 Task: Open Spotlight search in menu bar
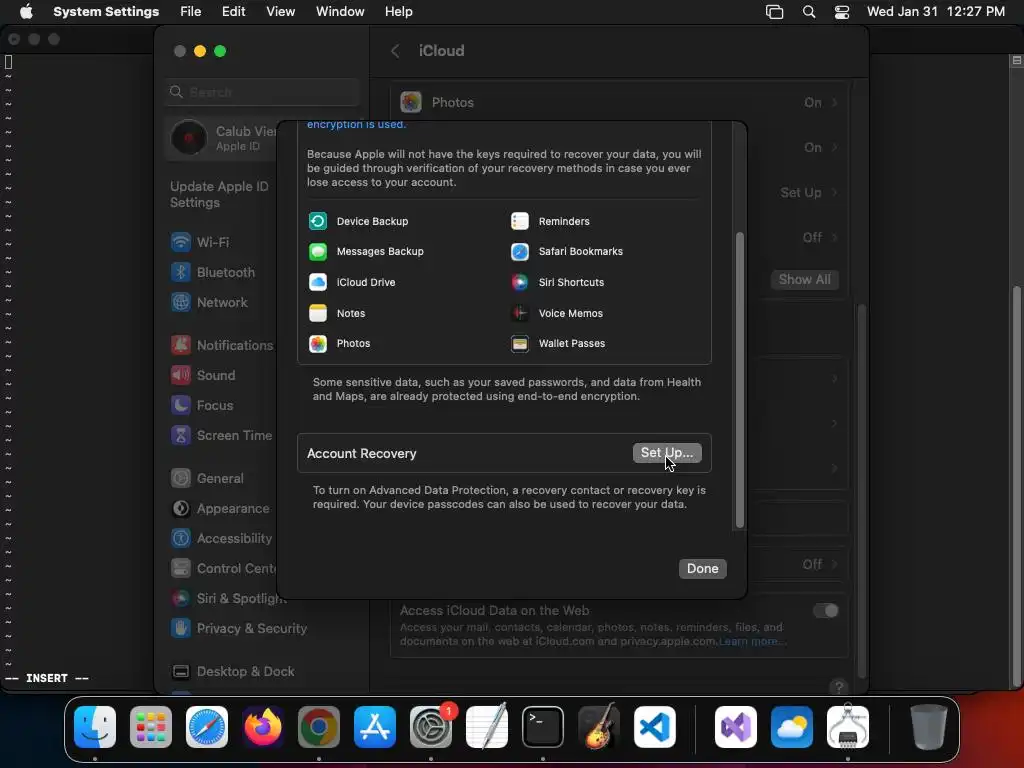pos(808,12)
